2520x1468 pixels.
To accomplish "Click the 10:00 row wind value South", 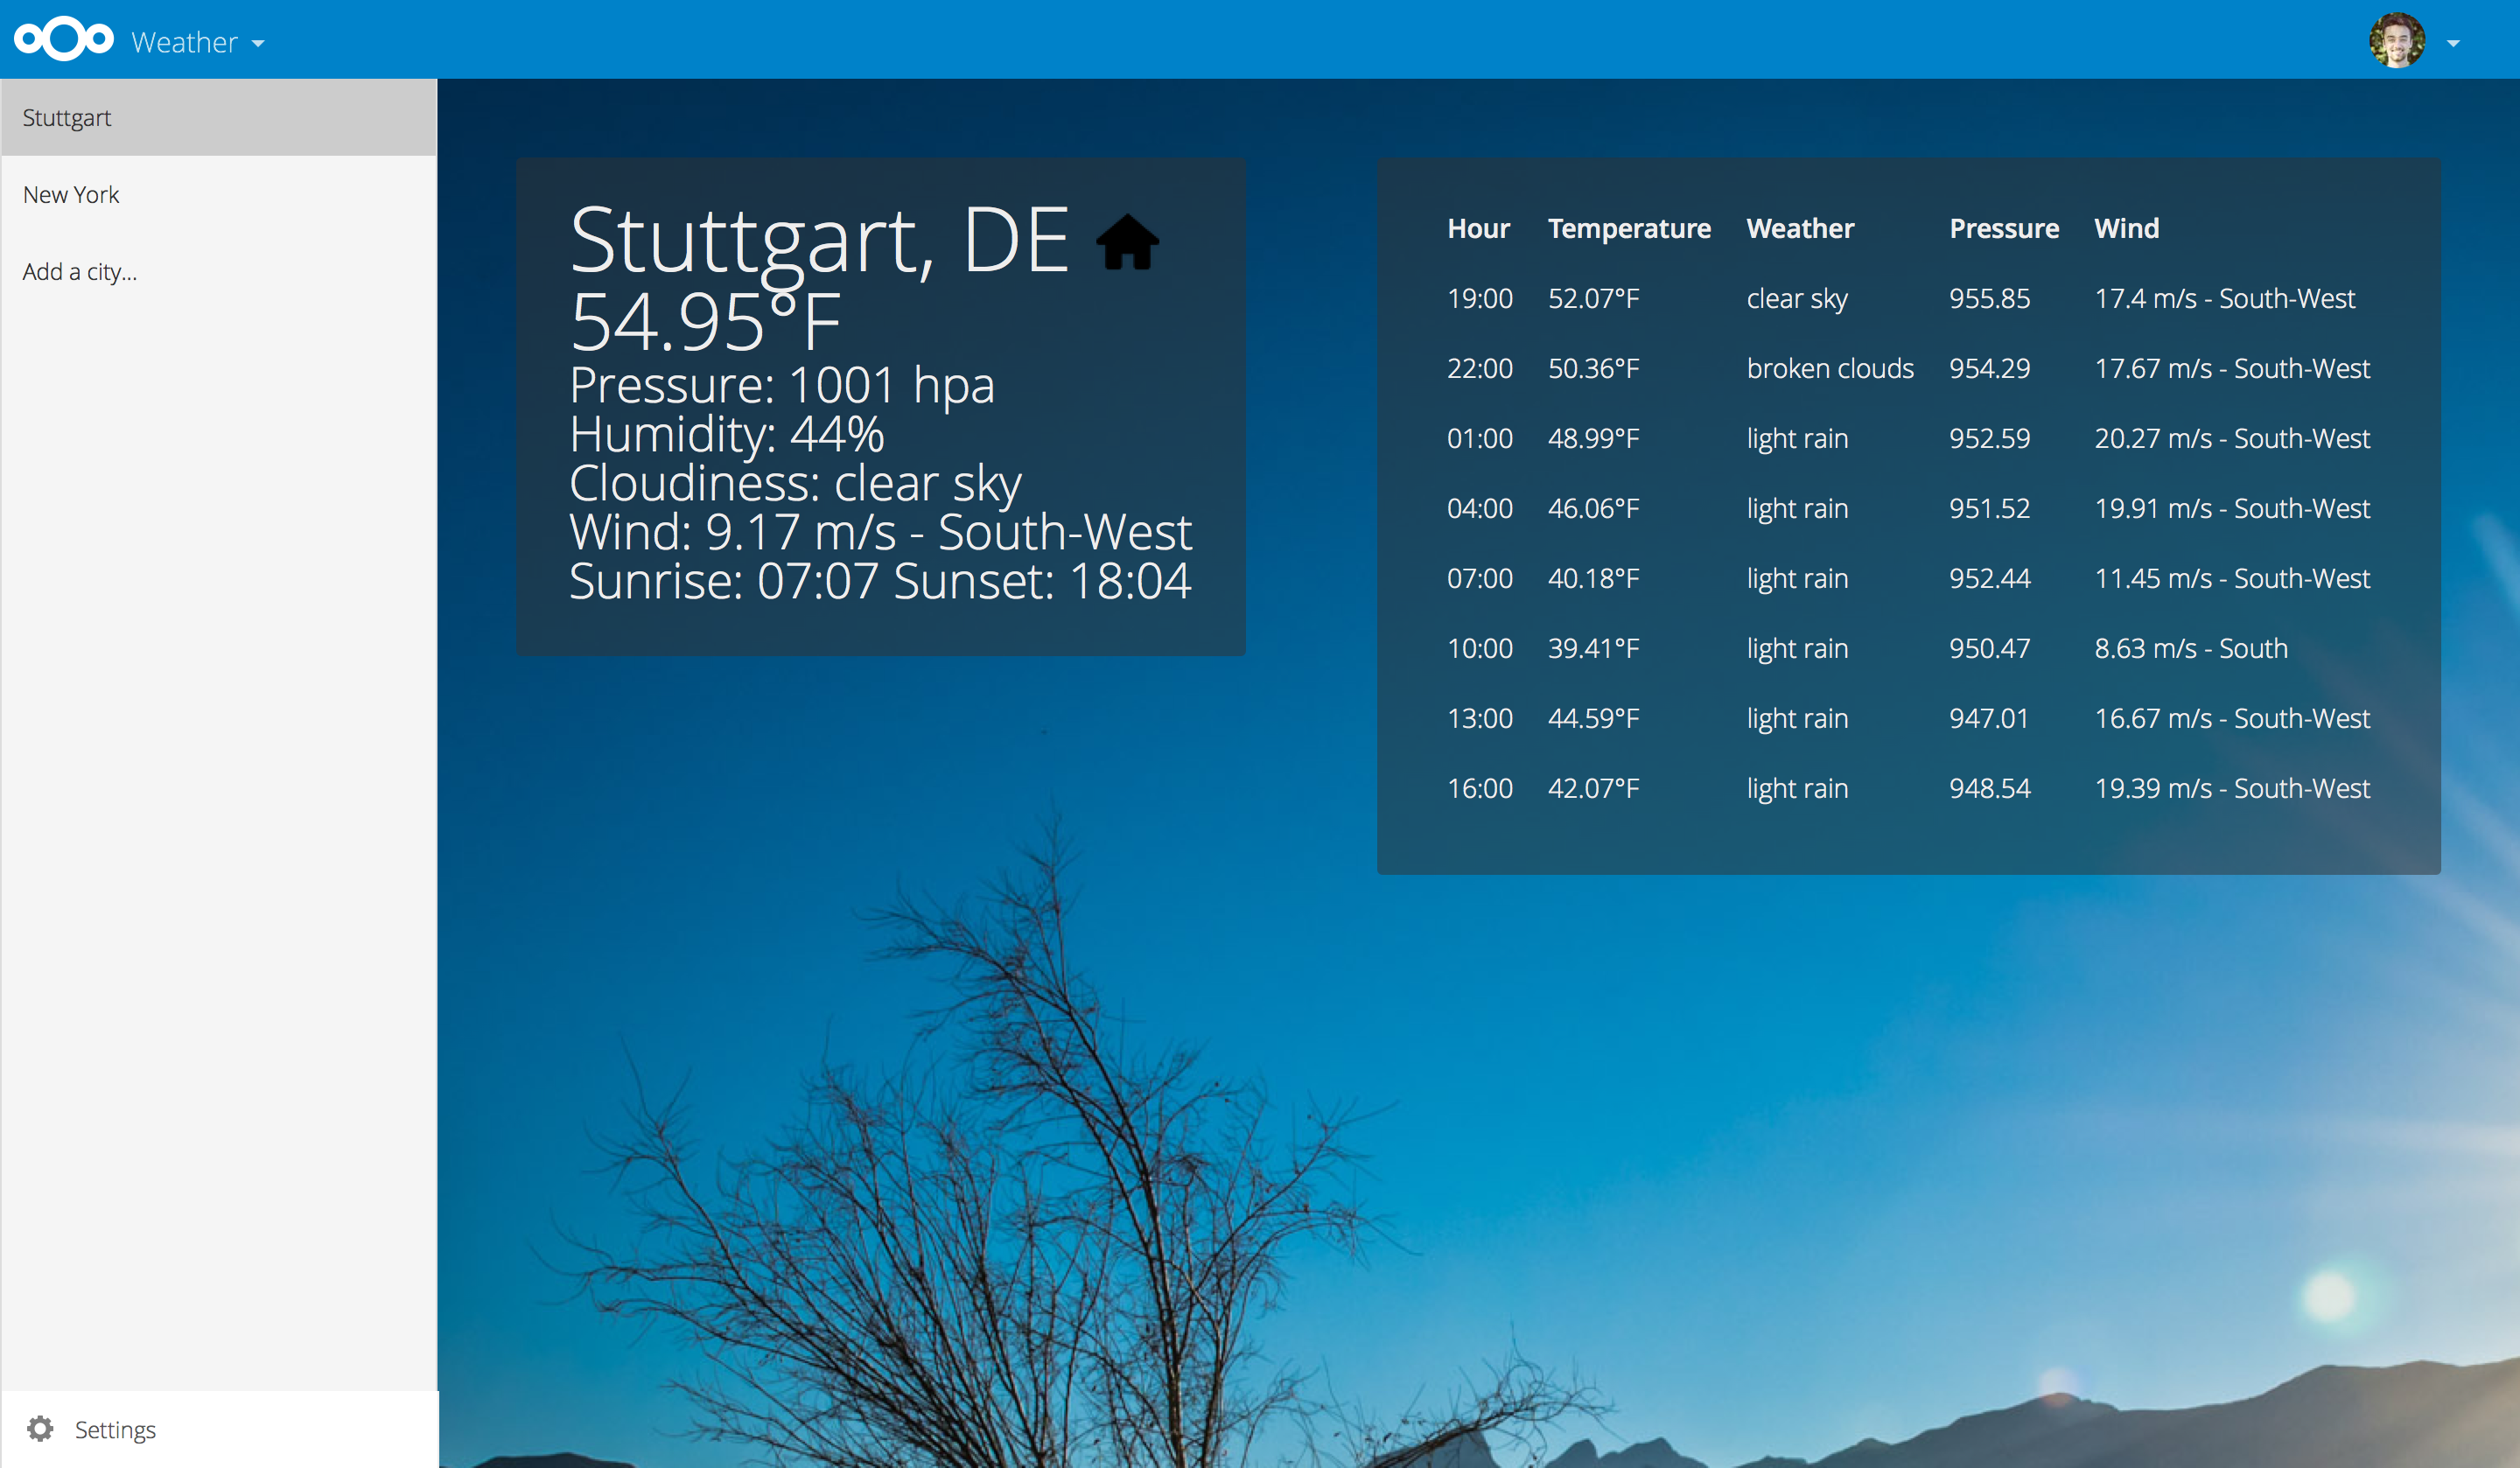I will tap(2190, 648).
